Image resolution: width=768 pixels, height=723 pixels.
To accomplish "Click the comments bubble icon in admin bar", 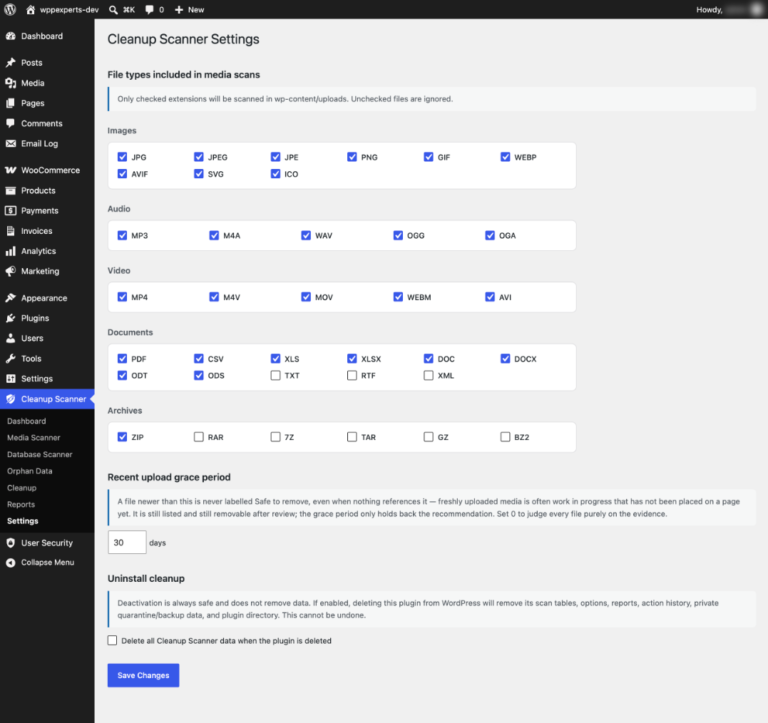I will coord(149,10).
